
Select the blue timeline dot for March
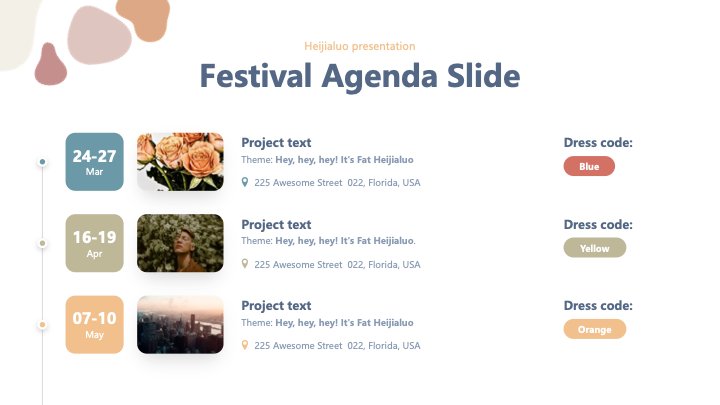pos(42,162)
